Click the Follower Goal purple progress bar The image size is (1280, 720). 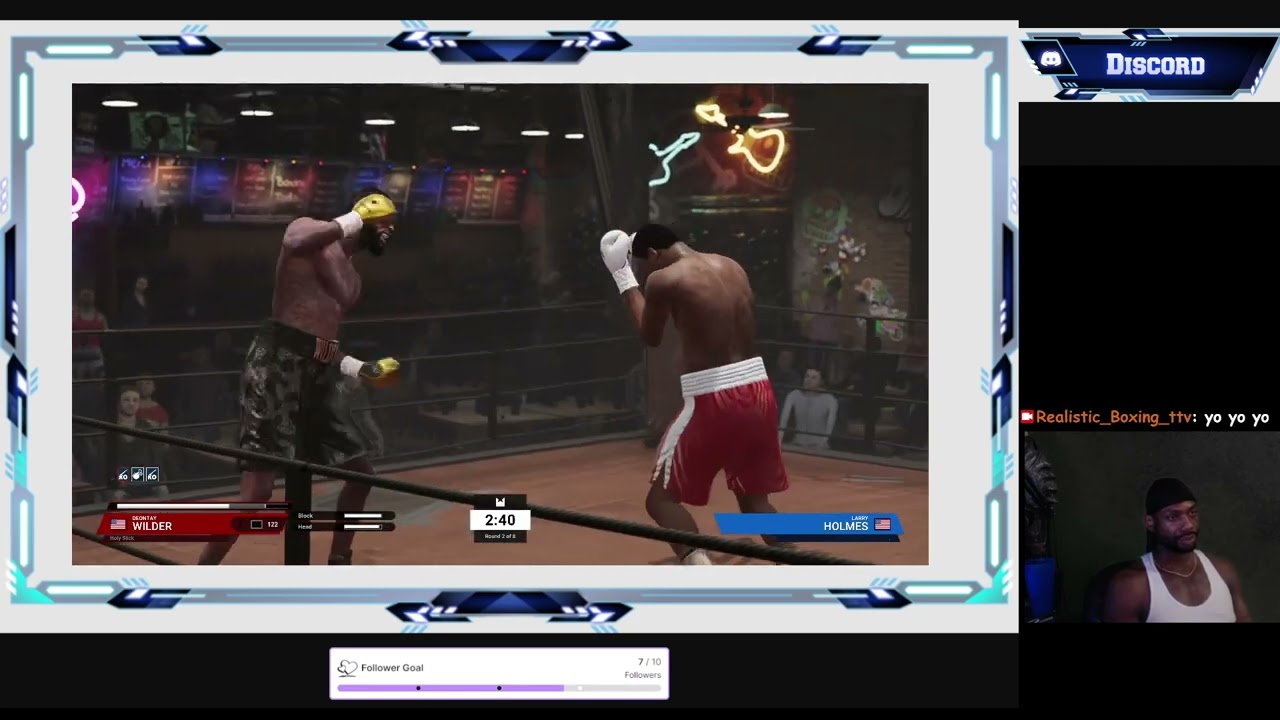point(451,688)
